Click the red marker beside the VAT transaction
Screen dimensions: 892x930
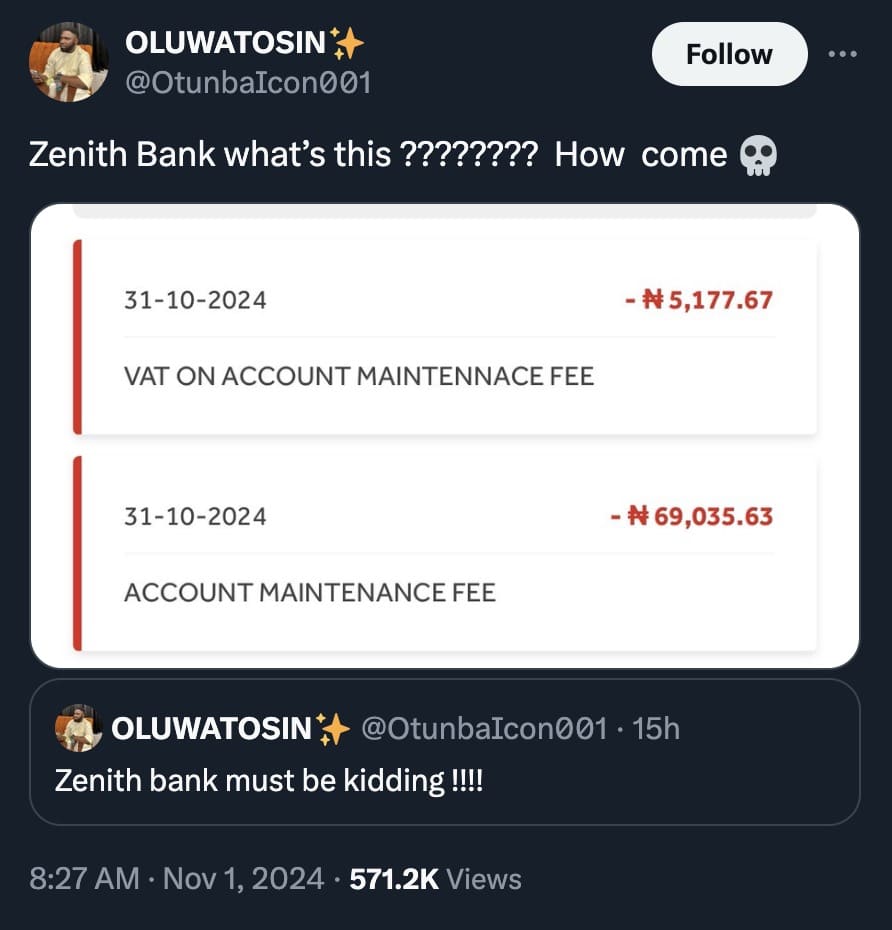pos(77,336)
